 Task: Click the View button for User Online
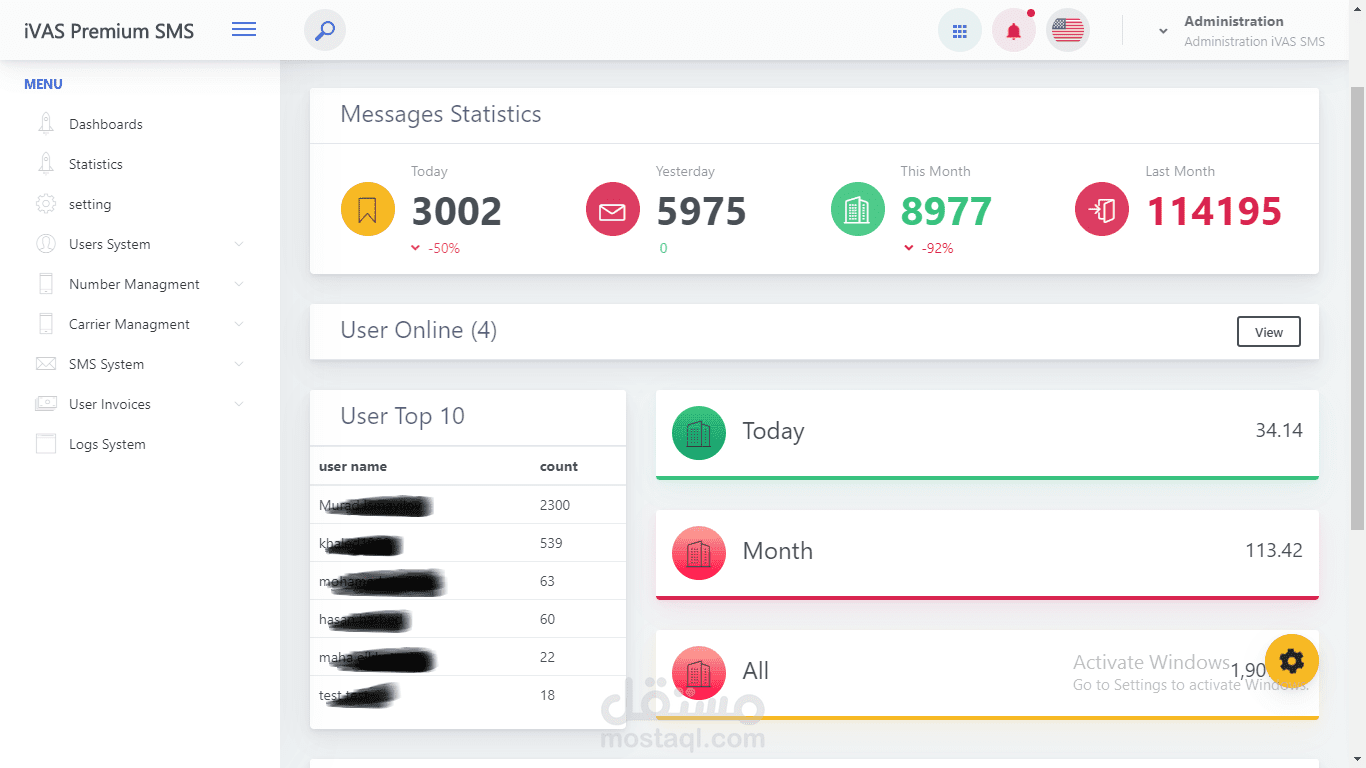pyautogui.click(x=1269, y=332)
